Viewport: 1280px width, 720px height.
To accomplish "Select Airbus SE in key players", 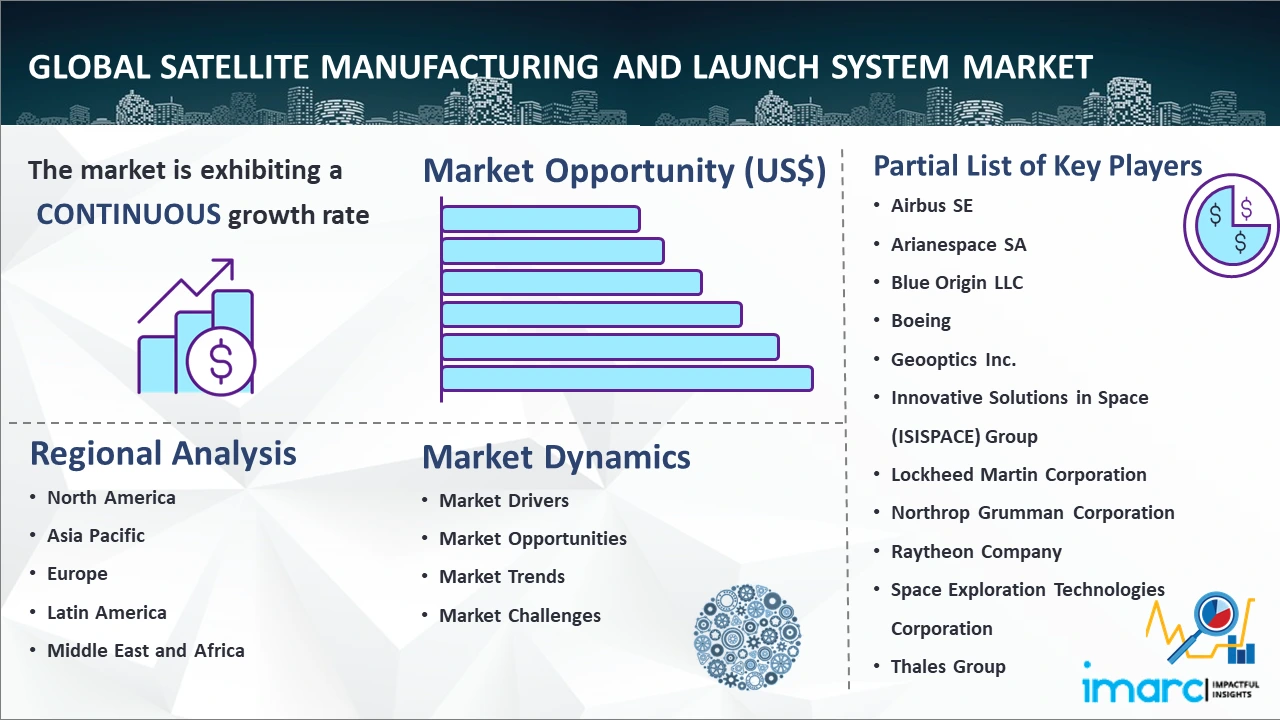I will (x=932, y=206).
